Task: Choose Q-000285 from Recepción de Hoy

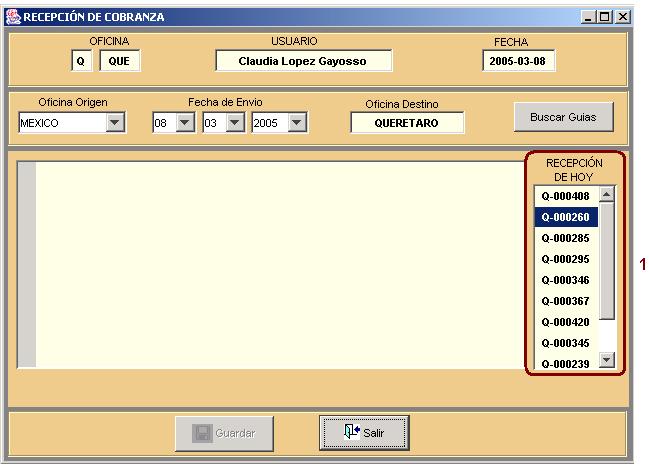Action: [x=565, y=238]
